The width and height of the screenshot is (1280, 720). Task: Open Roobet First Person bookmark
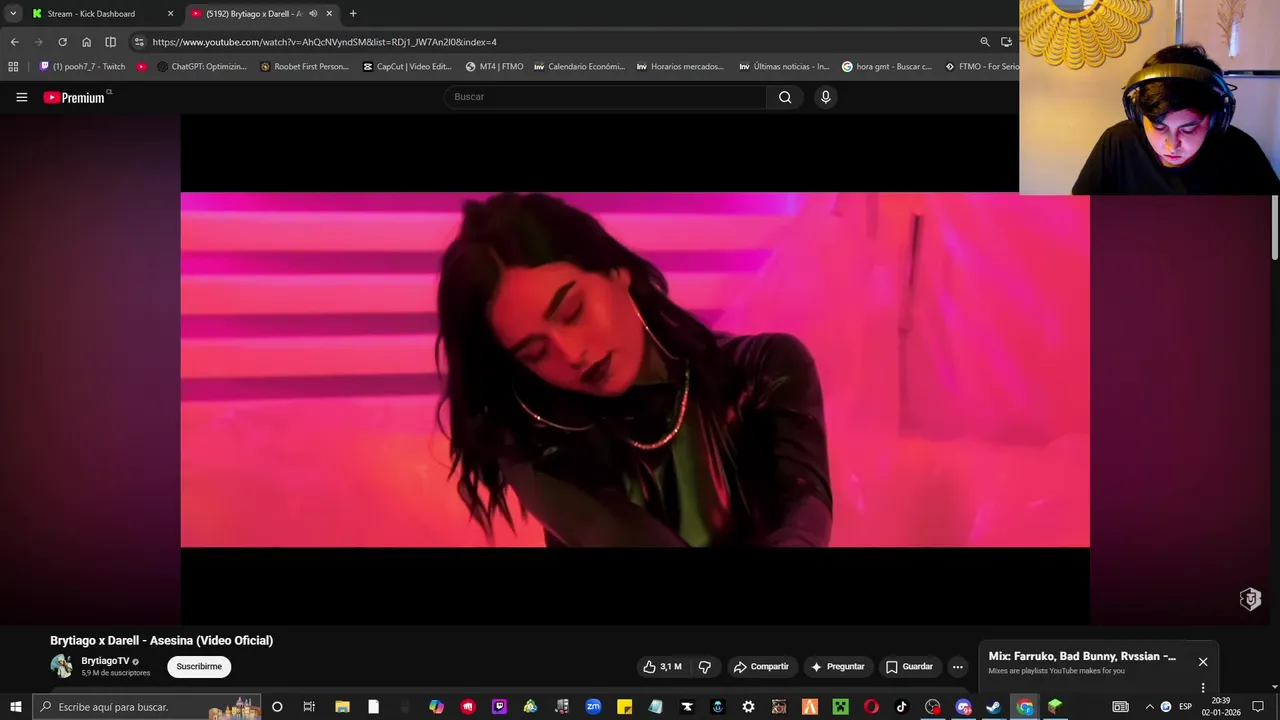pos(305,67)
